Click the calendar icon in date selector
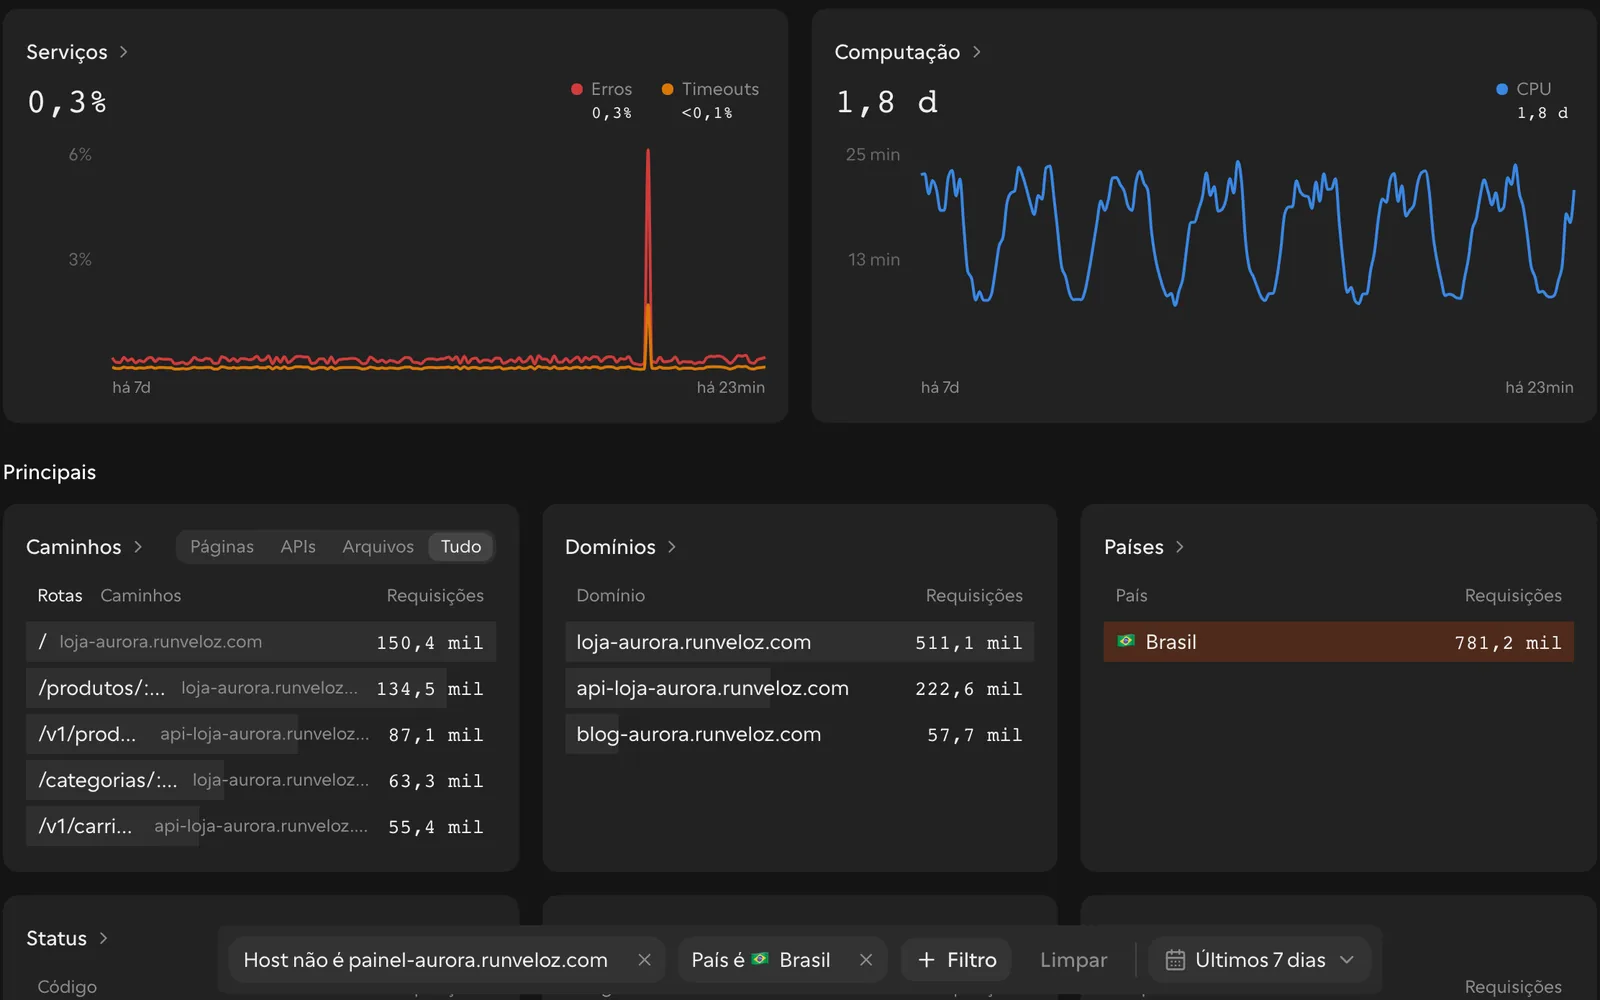This screenshot has width=1600, height=1000. 1176,960
